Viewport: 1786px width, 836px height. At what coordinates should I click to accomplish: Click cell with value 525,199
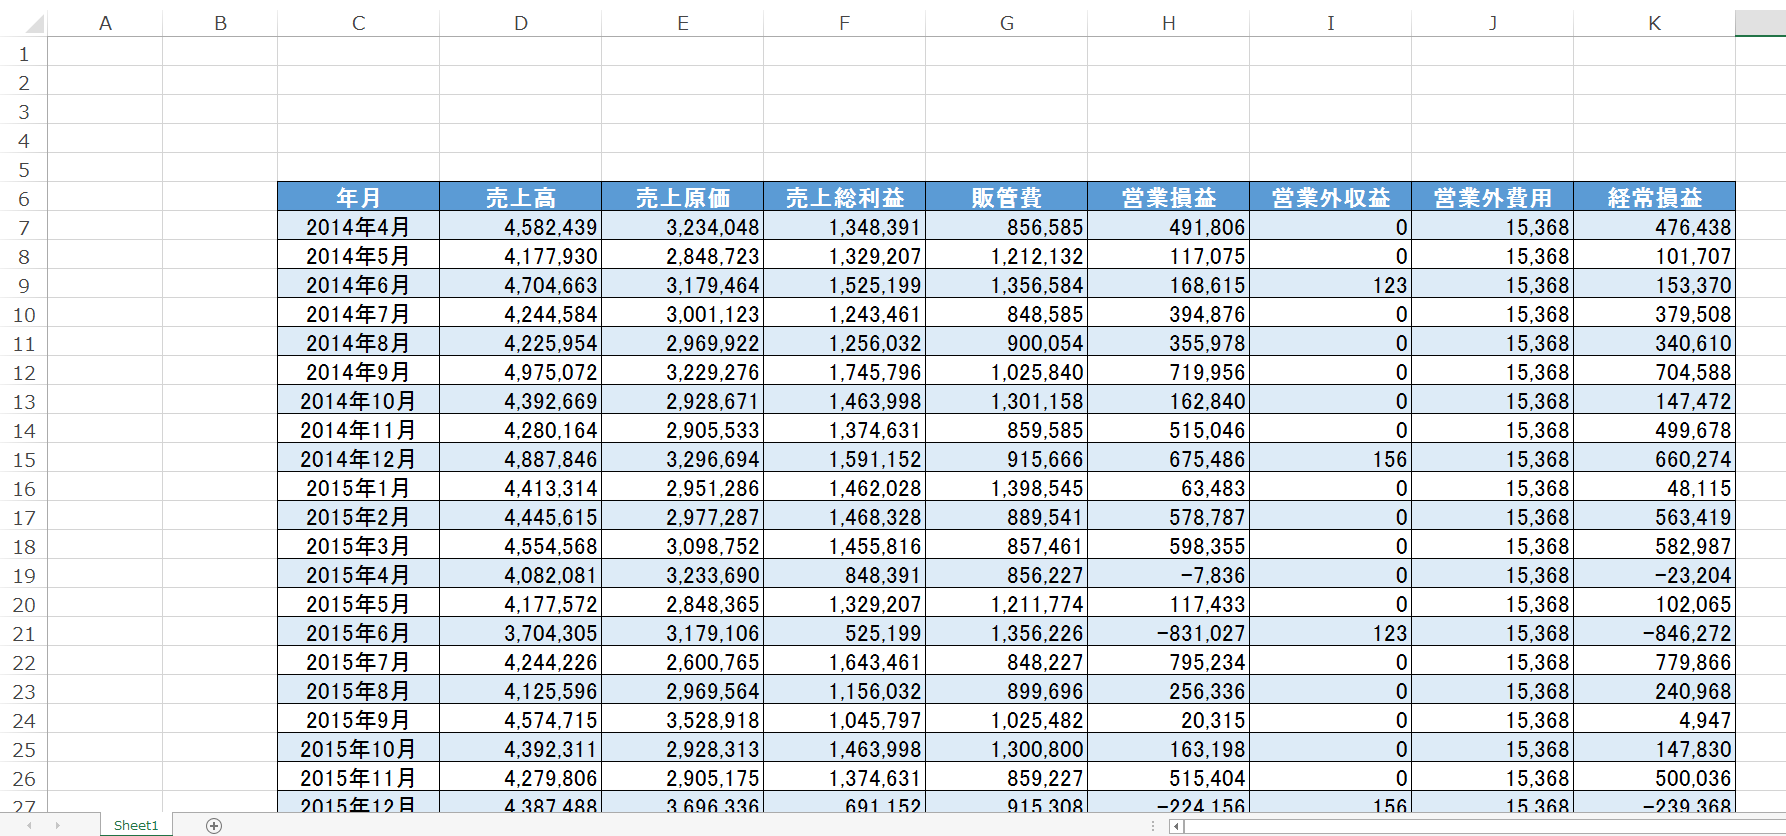(844, 633)
